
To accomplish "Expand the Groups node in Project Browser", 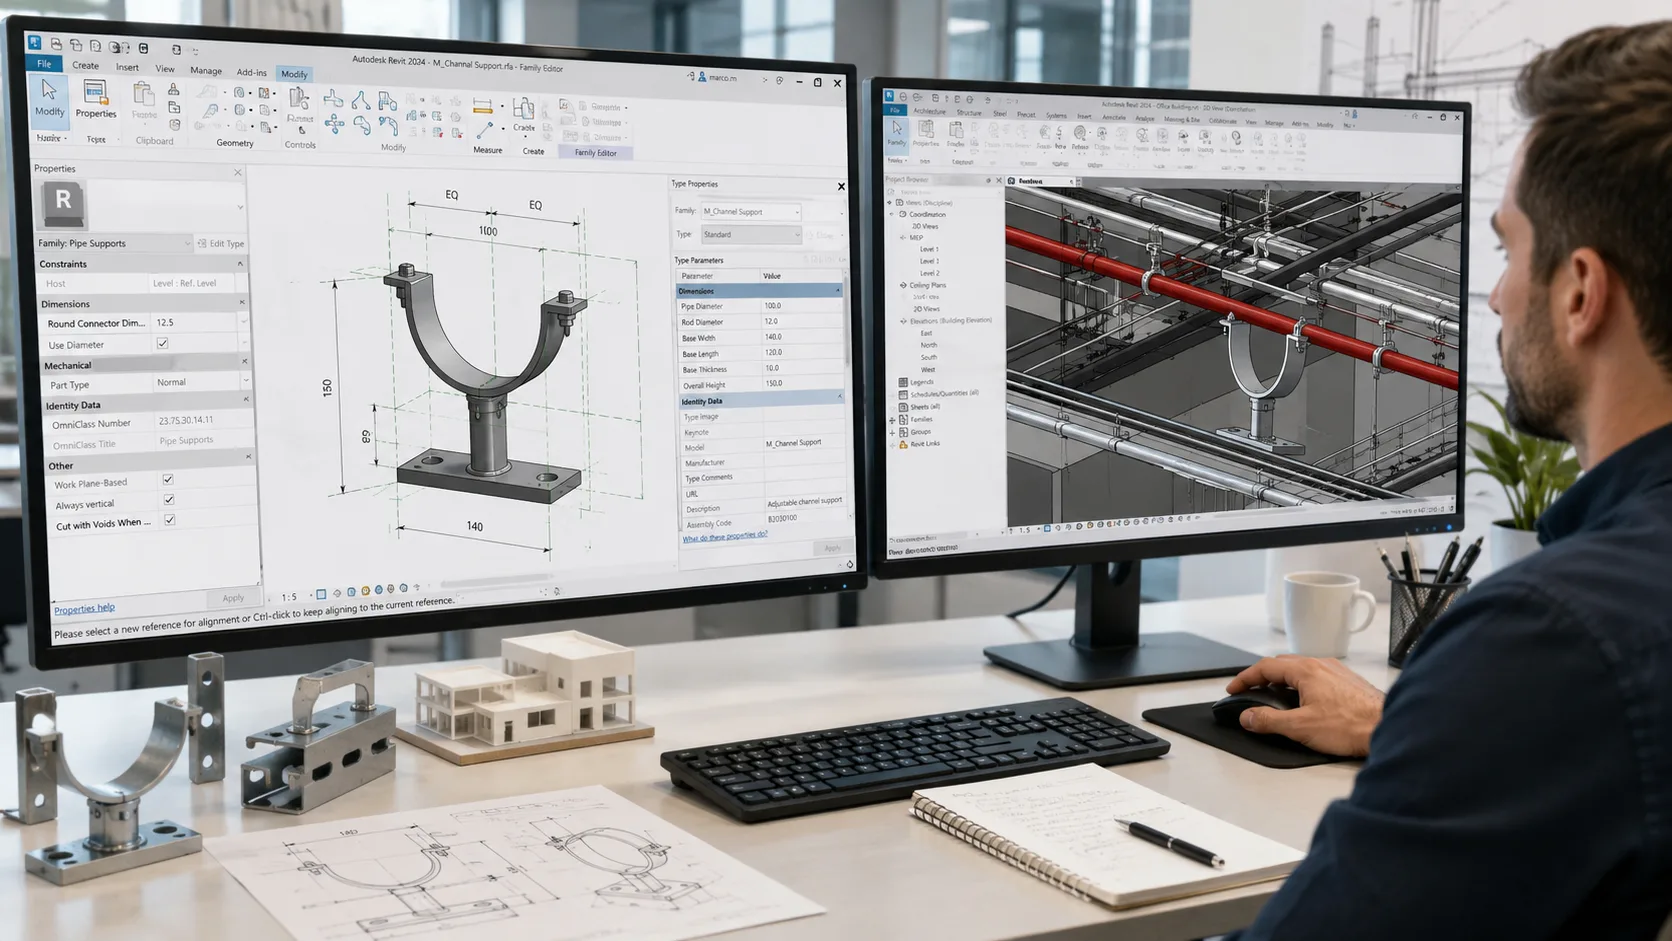I will pos(892,432).
